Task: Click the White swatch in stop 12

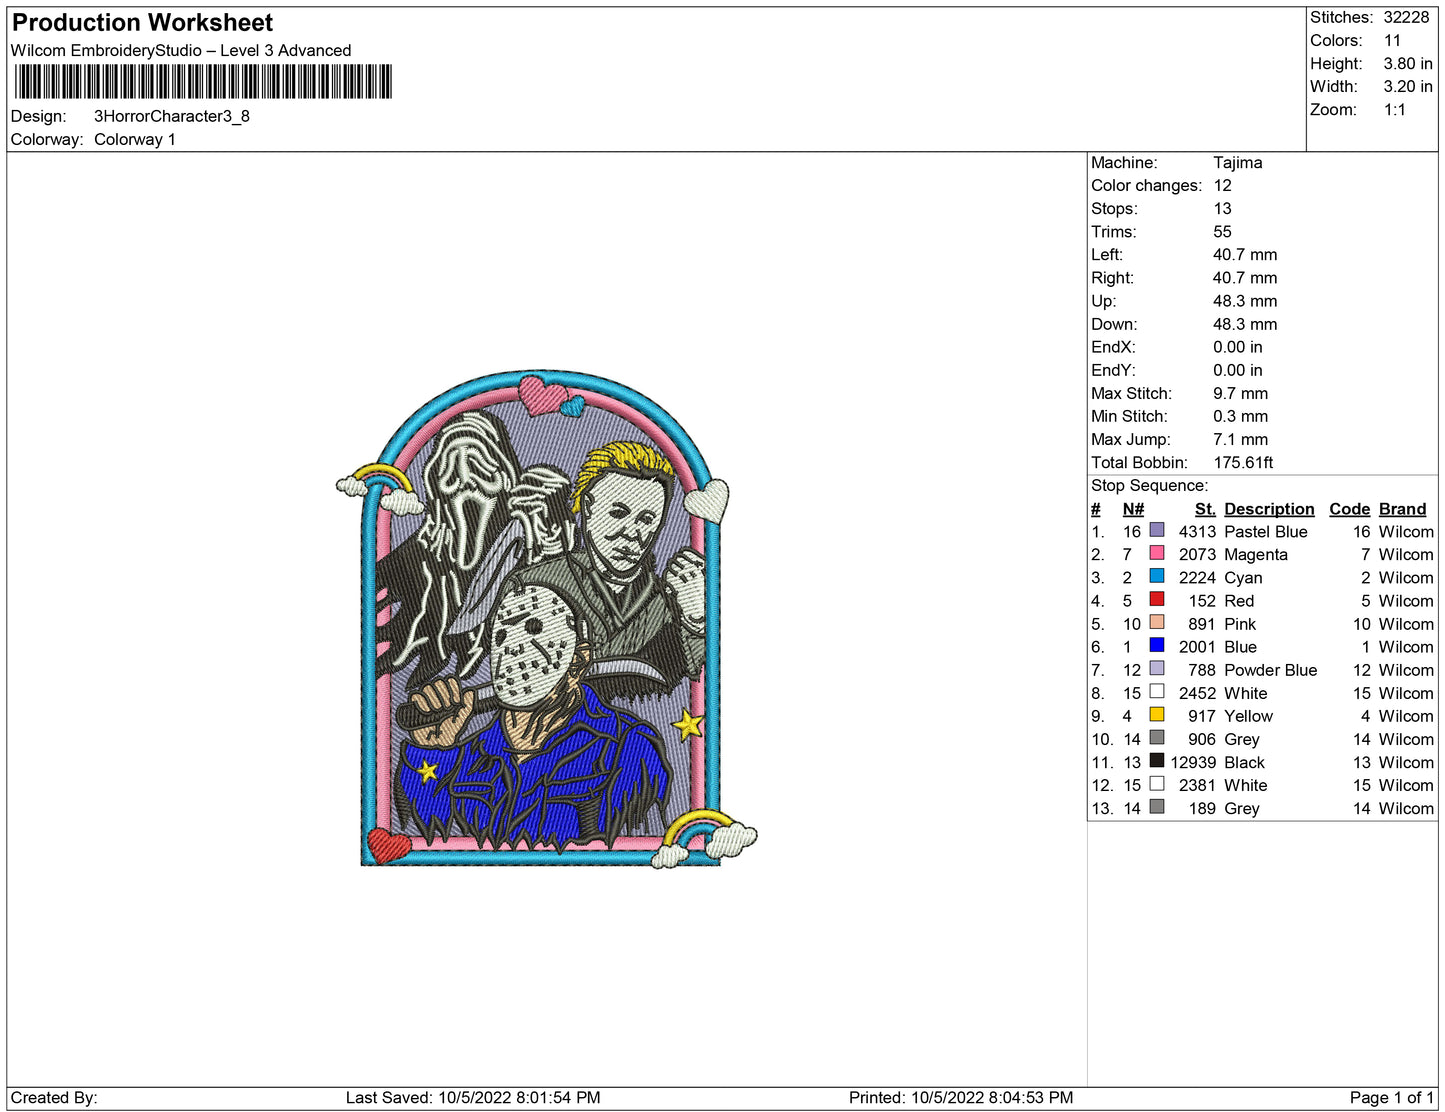Action: (x=1157, y=783)
